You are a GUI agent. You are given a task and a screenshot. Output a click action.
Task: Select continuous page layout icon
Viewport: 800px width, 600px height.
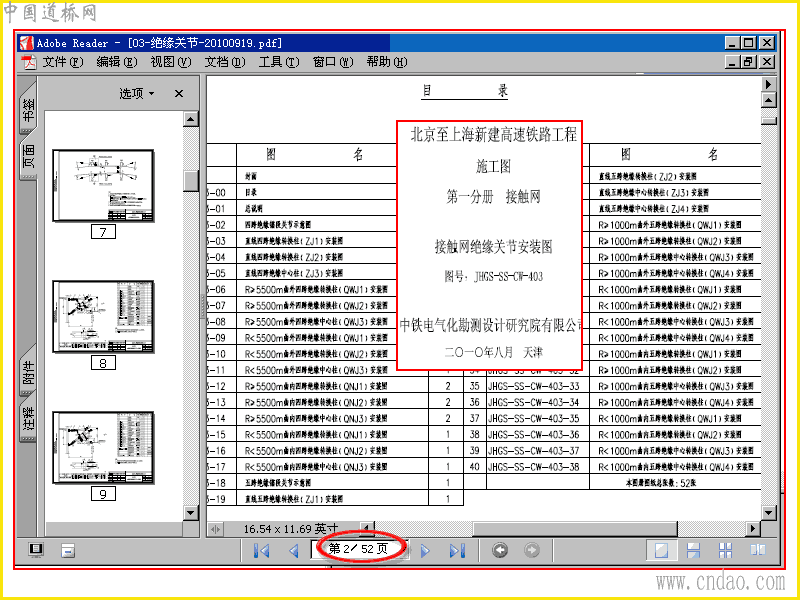click(x=693, y=550)
